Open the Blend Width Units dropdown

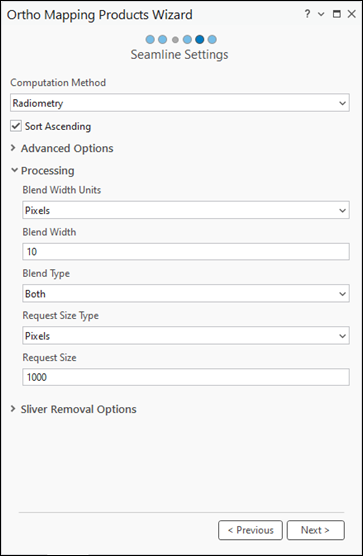point(186,210)
